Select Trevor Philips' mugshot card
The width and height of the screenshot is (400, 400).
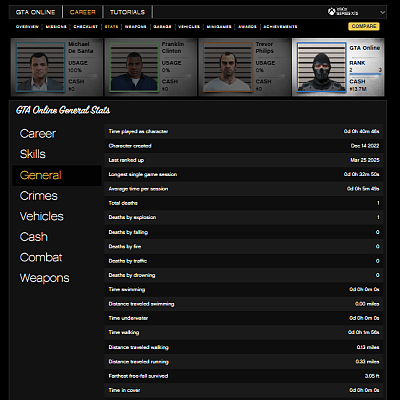click(x=244, y=67)
